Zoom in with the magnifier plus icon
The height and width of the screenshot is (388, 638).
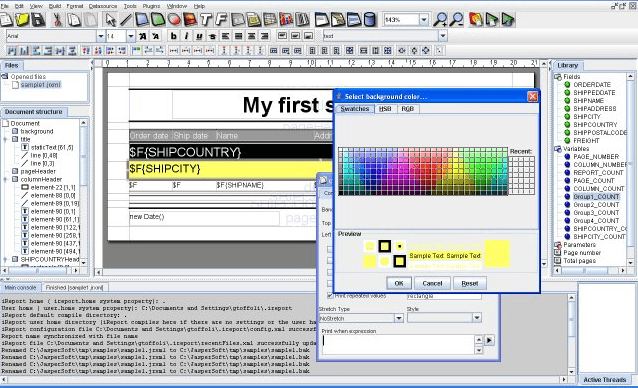(440, 20)
